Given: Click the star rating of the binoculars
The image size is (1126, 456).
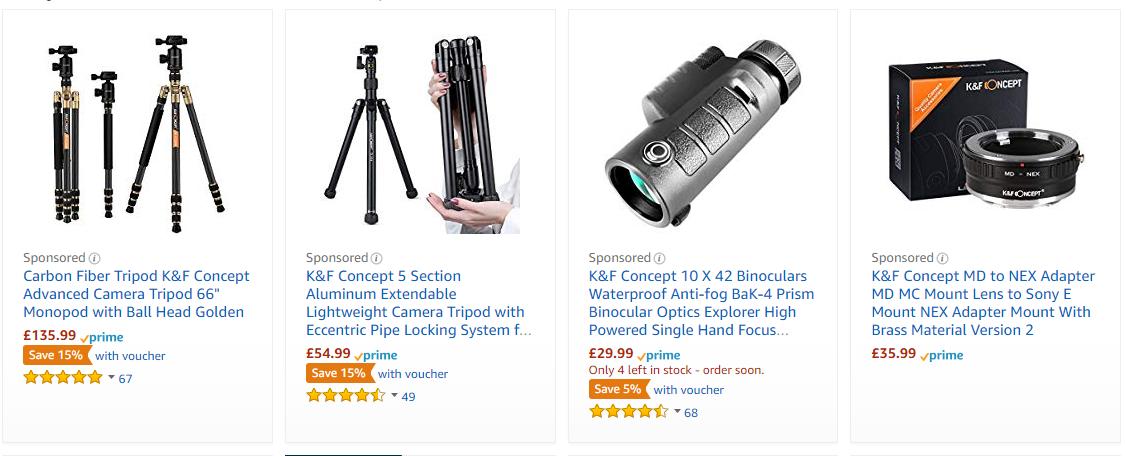Looking at the screenshot, I should coord(629,412).
